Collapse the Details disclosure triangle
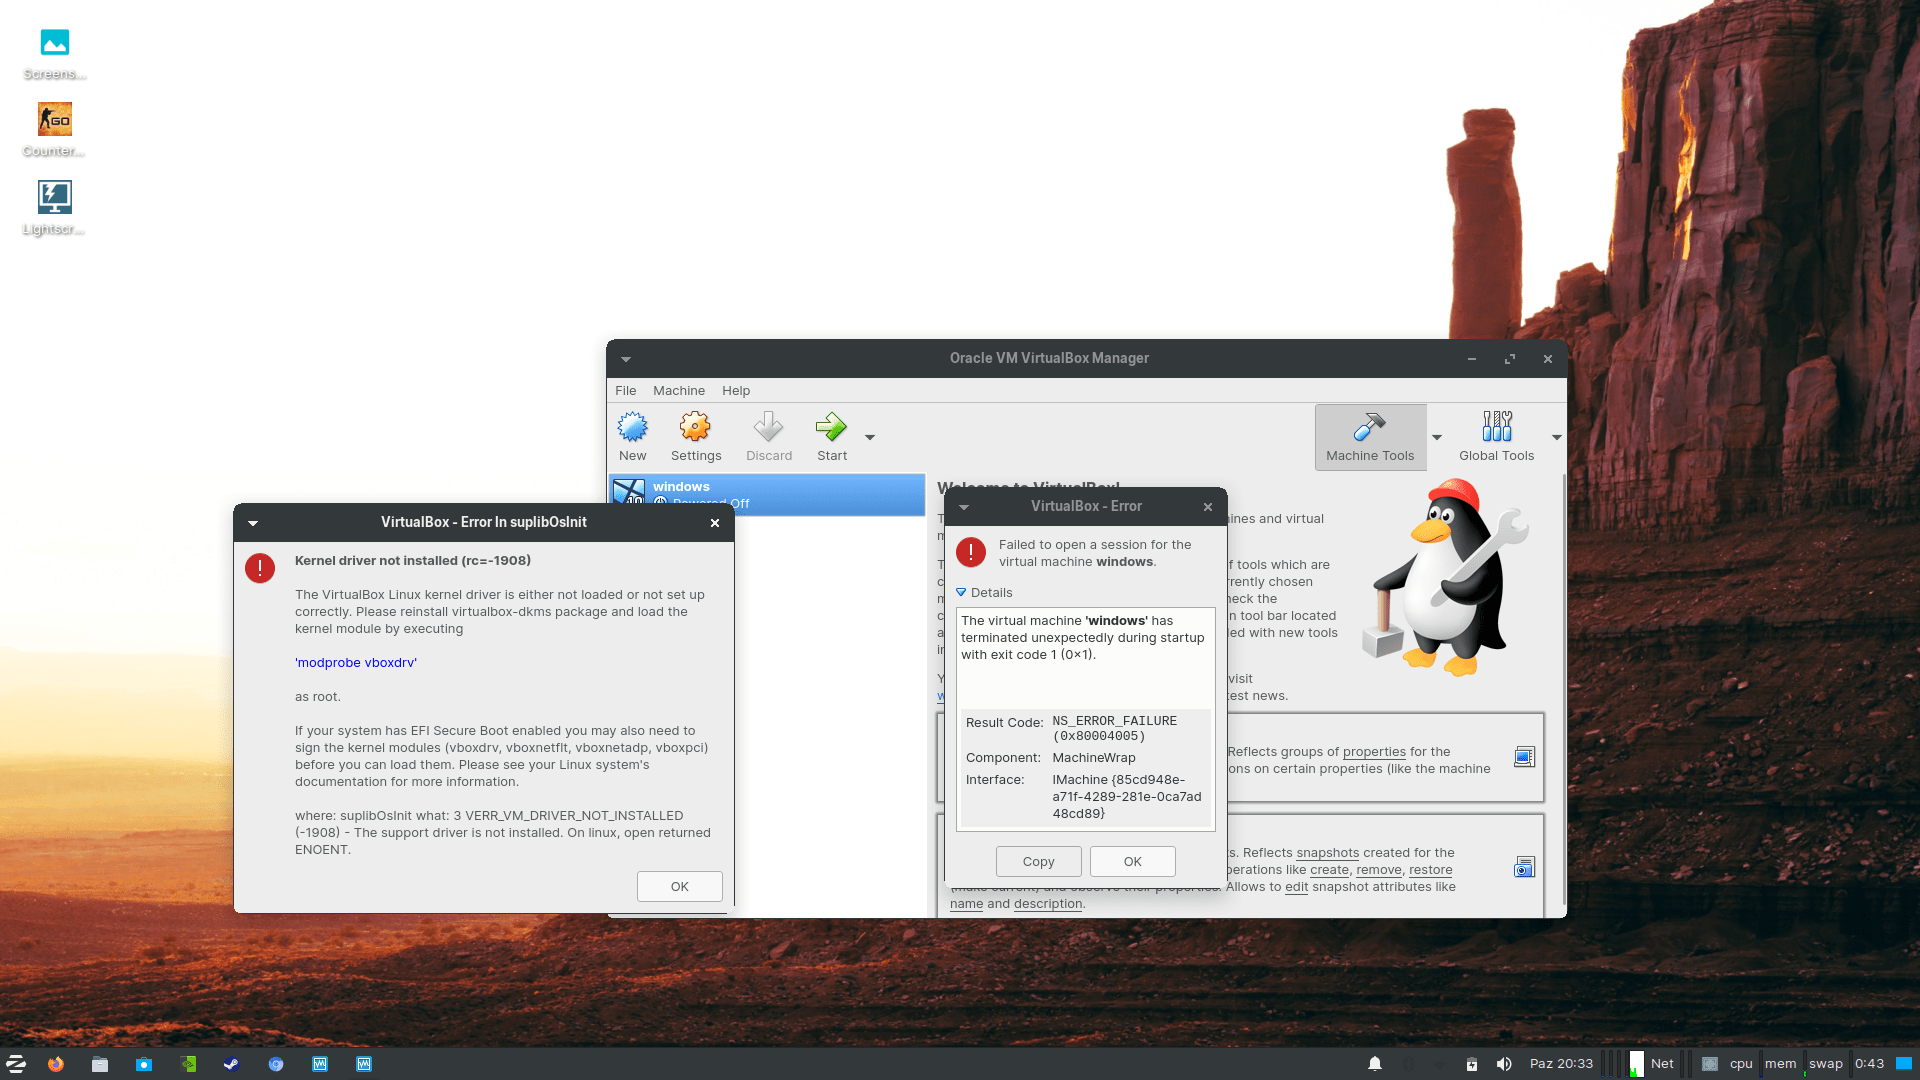 (x=961, y=593)
